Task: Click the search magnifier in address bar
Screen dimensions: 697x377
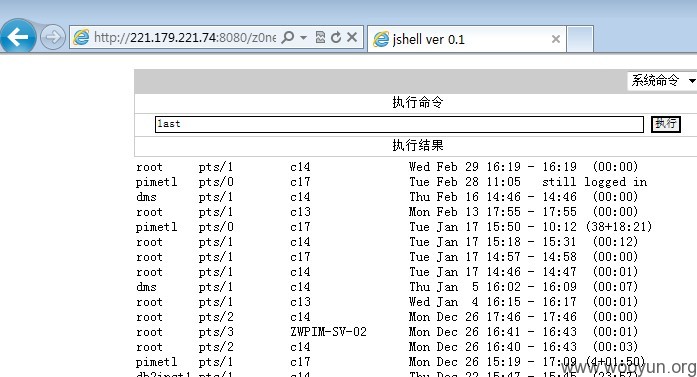Action: click(x=288, y=37)
